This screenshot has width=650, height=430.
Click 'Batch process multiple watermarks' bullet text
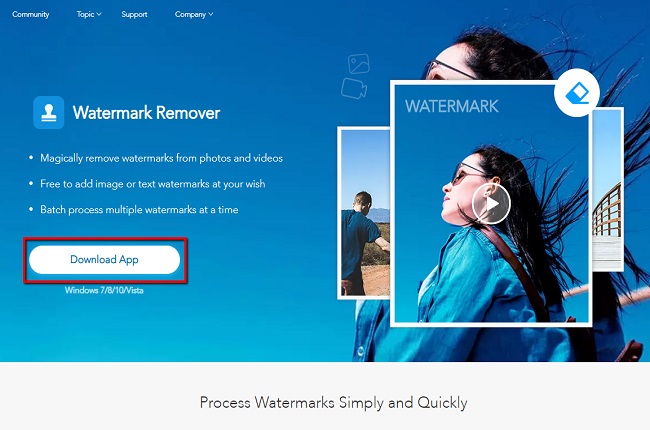[139, 209]
